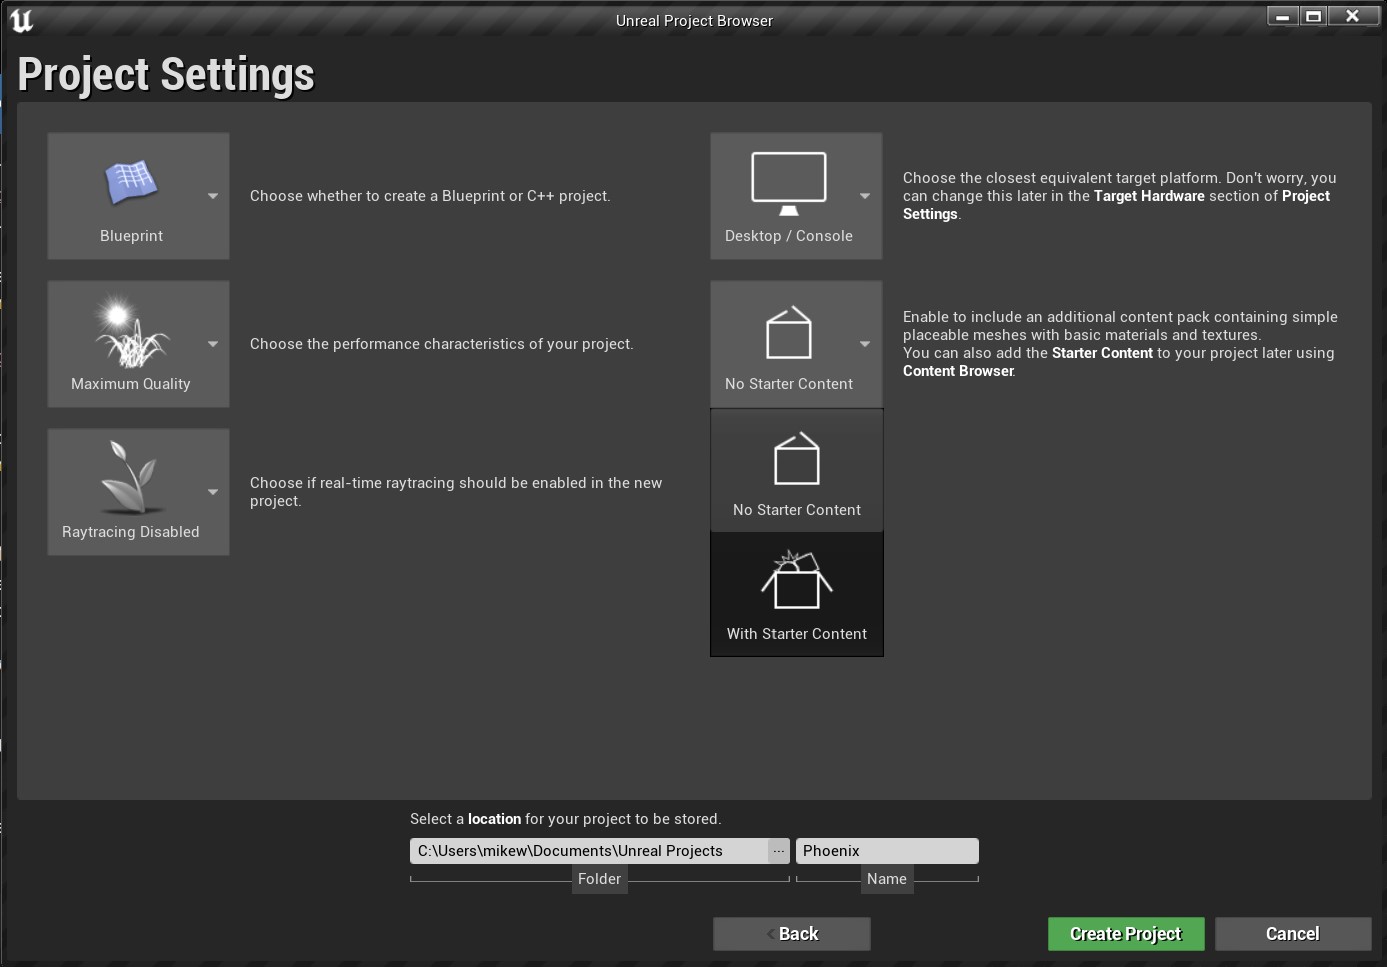Cancel the project creation
Viewport: 1387px width, 967px height.
(x=1292, y=934)
